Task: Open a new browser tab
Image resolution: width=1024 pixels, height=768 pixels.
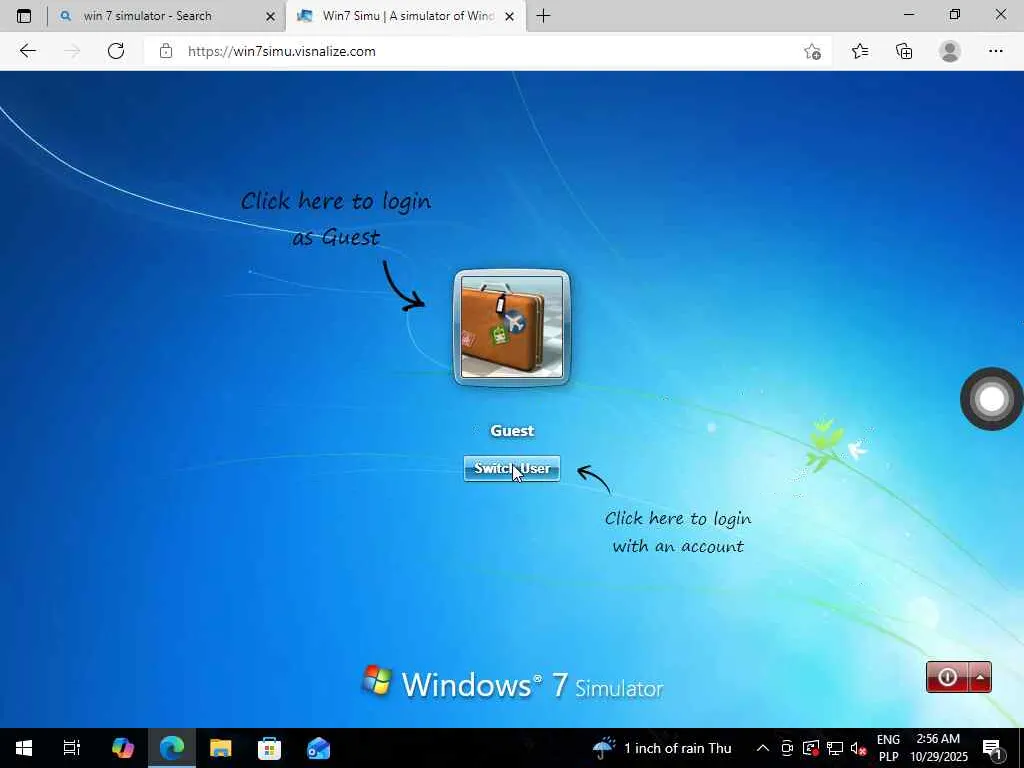Action: pos(543,16)
